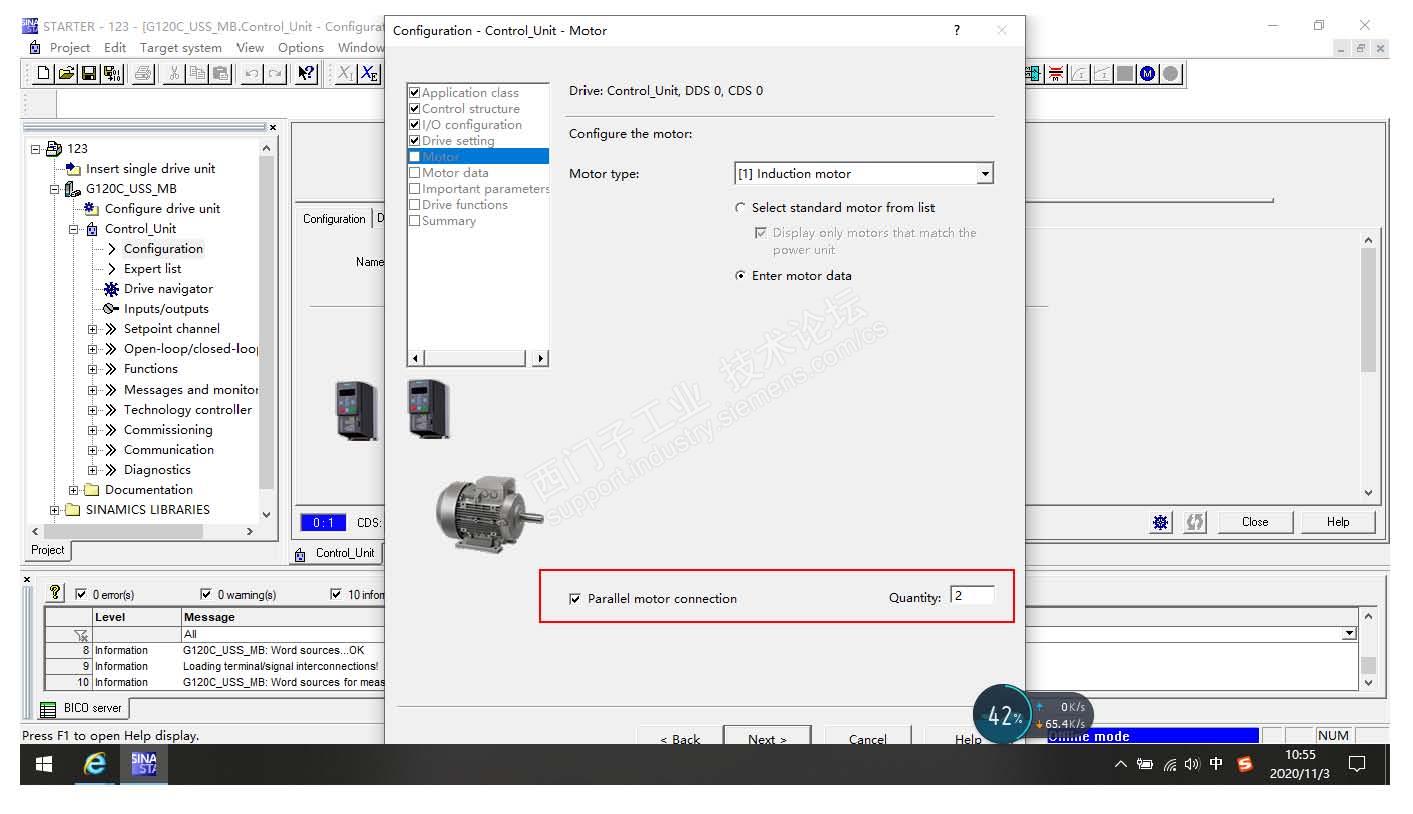The height and width of the screenshot is (814, 1413).
Task: Collapse the Control_Unit tree node
Action: tap(74, 229)
